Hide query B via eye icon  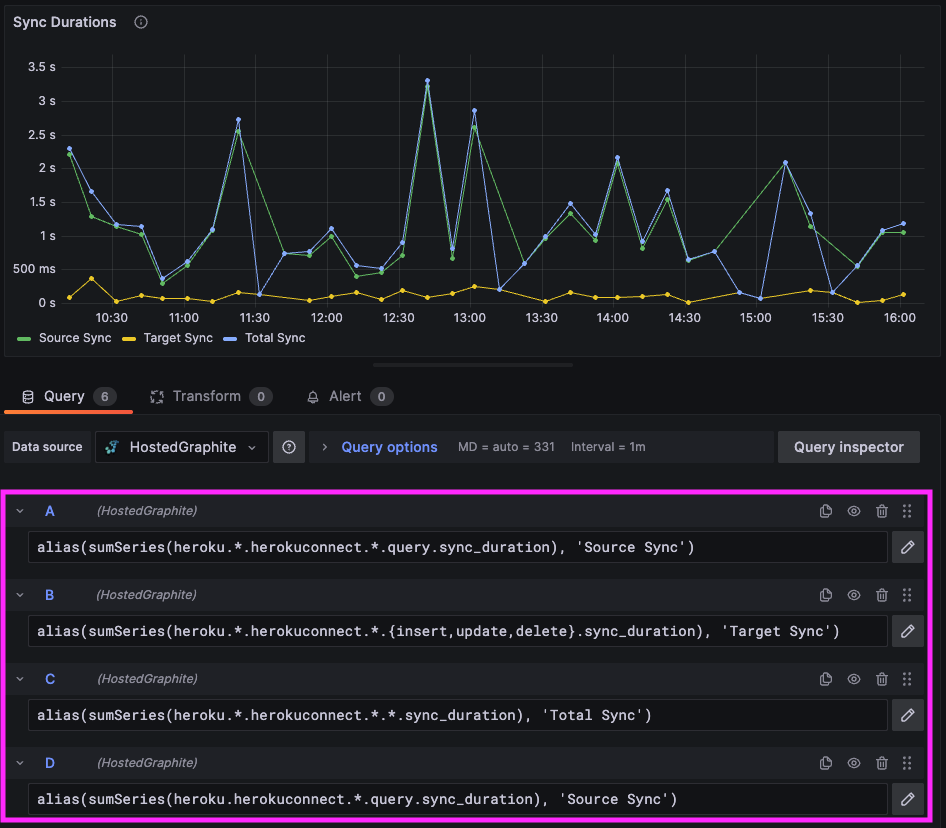click(854, 595)
